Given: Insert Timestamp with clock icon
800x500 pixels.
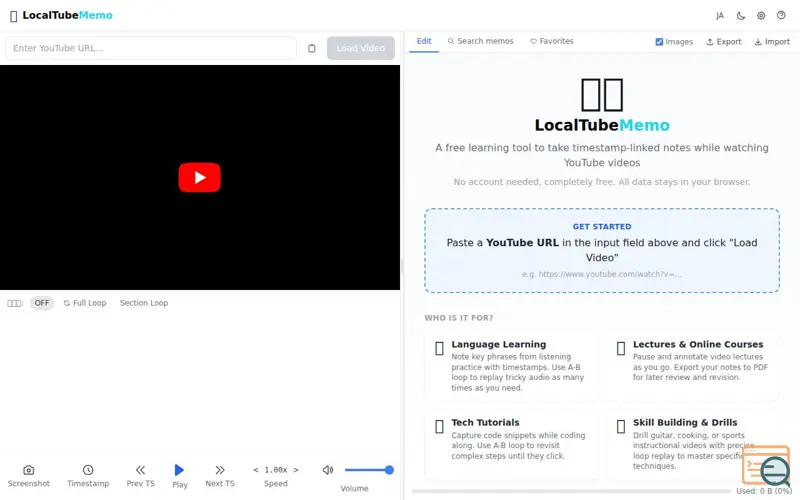Looking at the screenshot, I should click(x=88, y=470).
